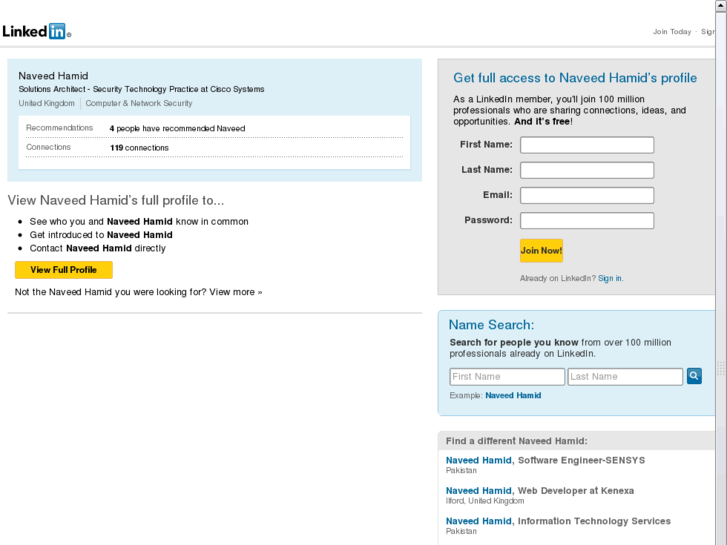Click the 'Name Search:' heading
The width and height of the screenshot is (727, 545).
point(491,325)
